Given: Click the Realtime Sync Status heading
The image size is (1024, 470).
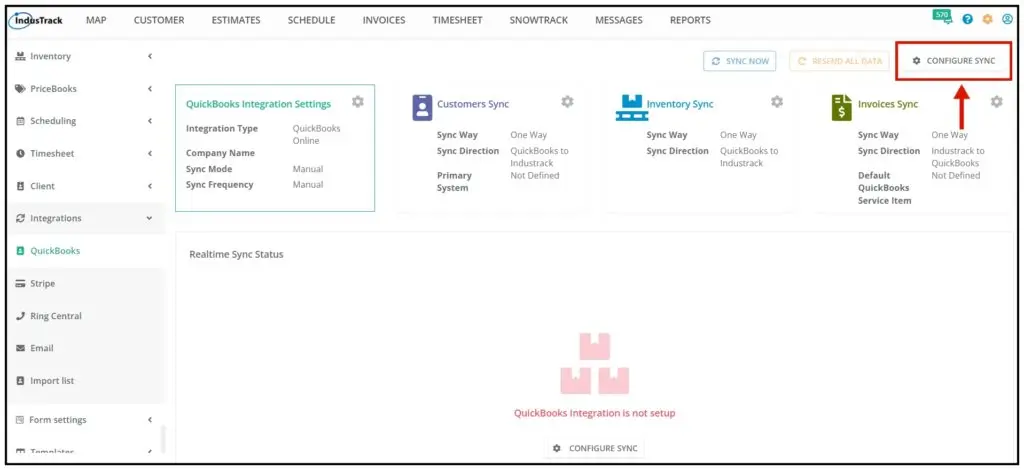Looking at the screenshot, I should click(236, 255).
